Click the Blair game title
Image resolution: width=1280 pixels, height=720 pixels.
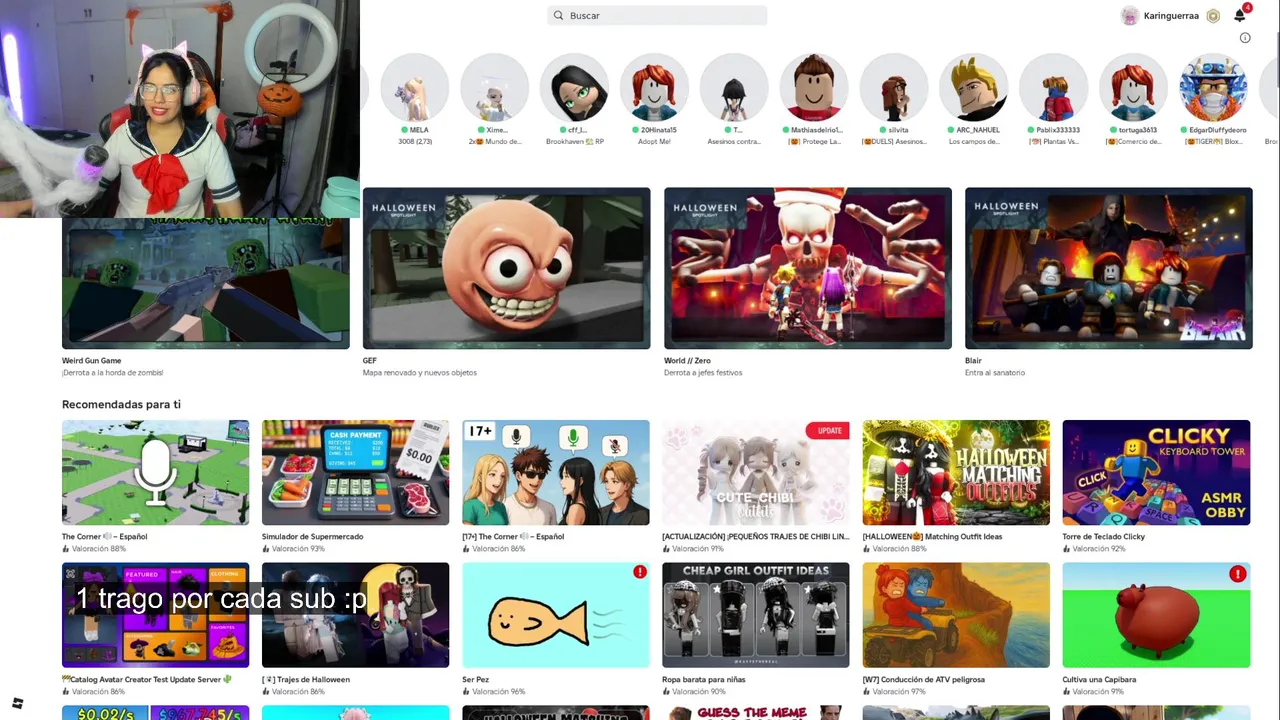tap(973, 360)
